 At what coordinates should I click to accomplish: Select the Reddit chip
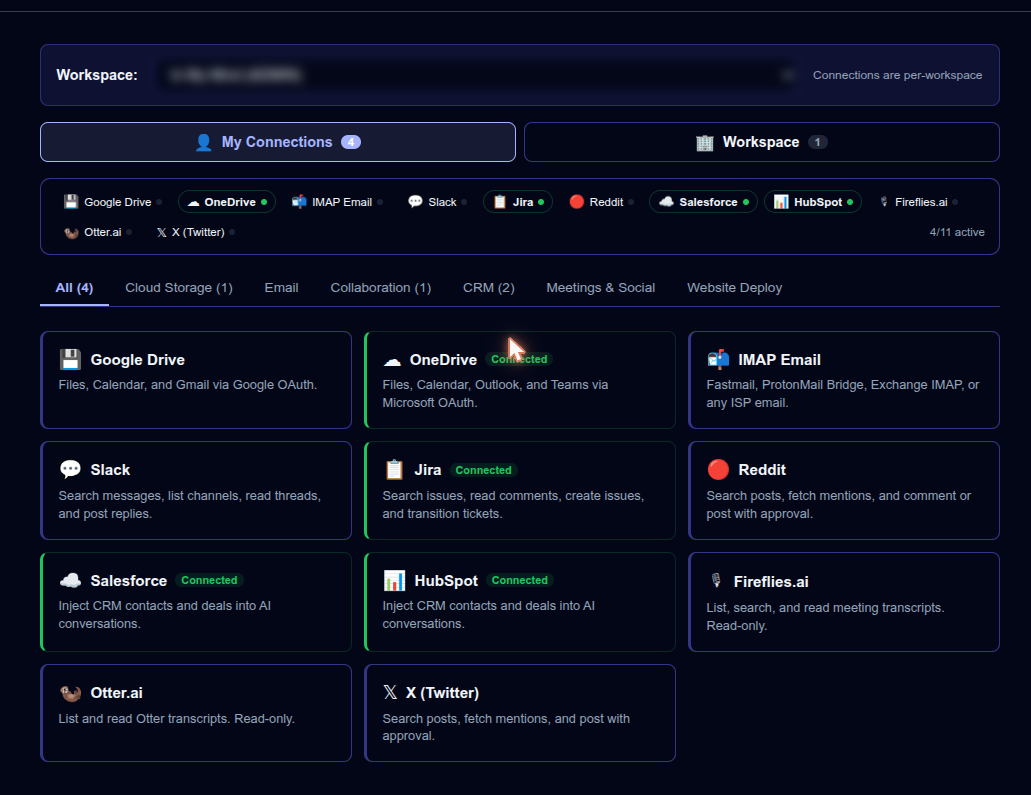(x=600, y=202)
